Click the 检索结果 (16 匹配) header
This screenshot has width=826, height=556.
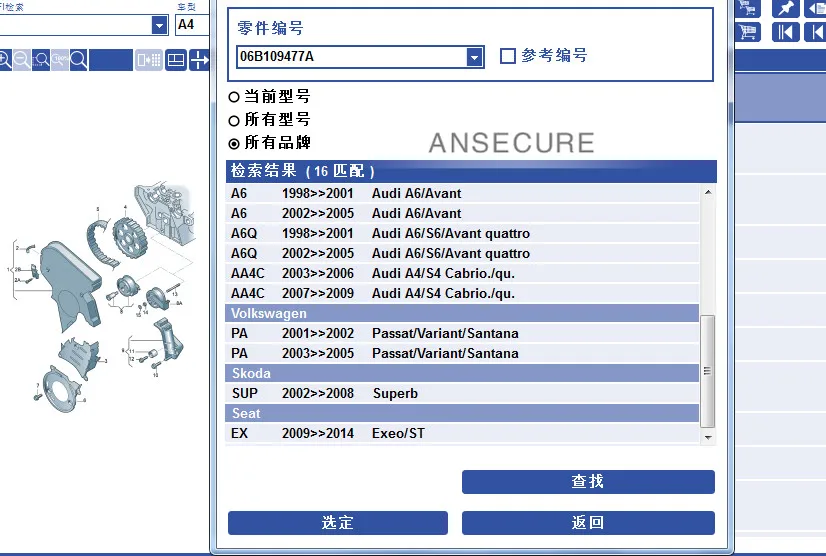tap(471, 171)
